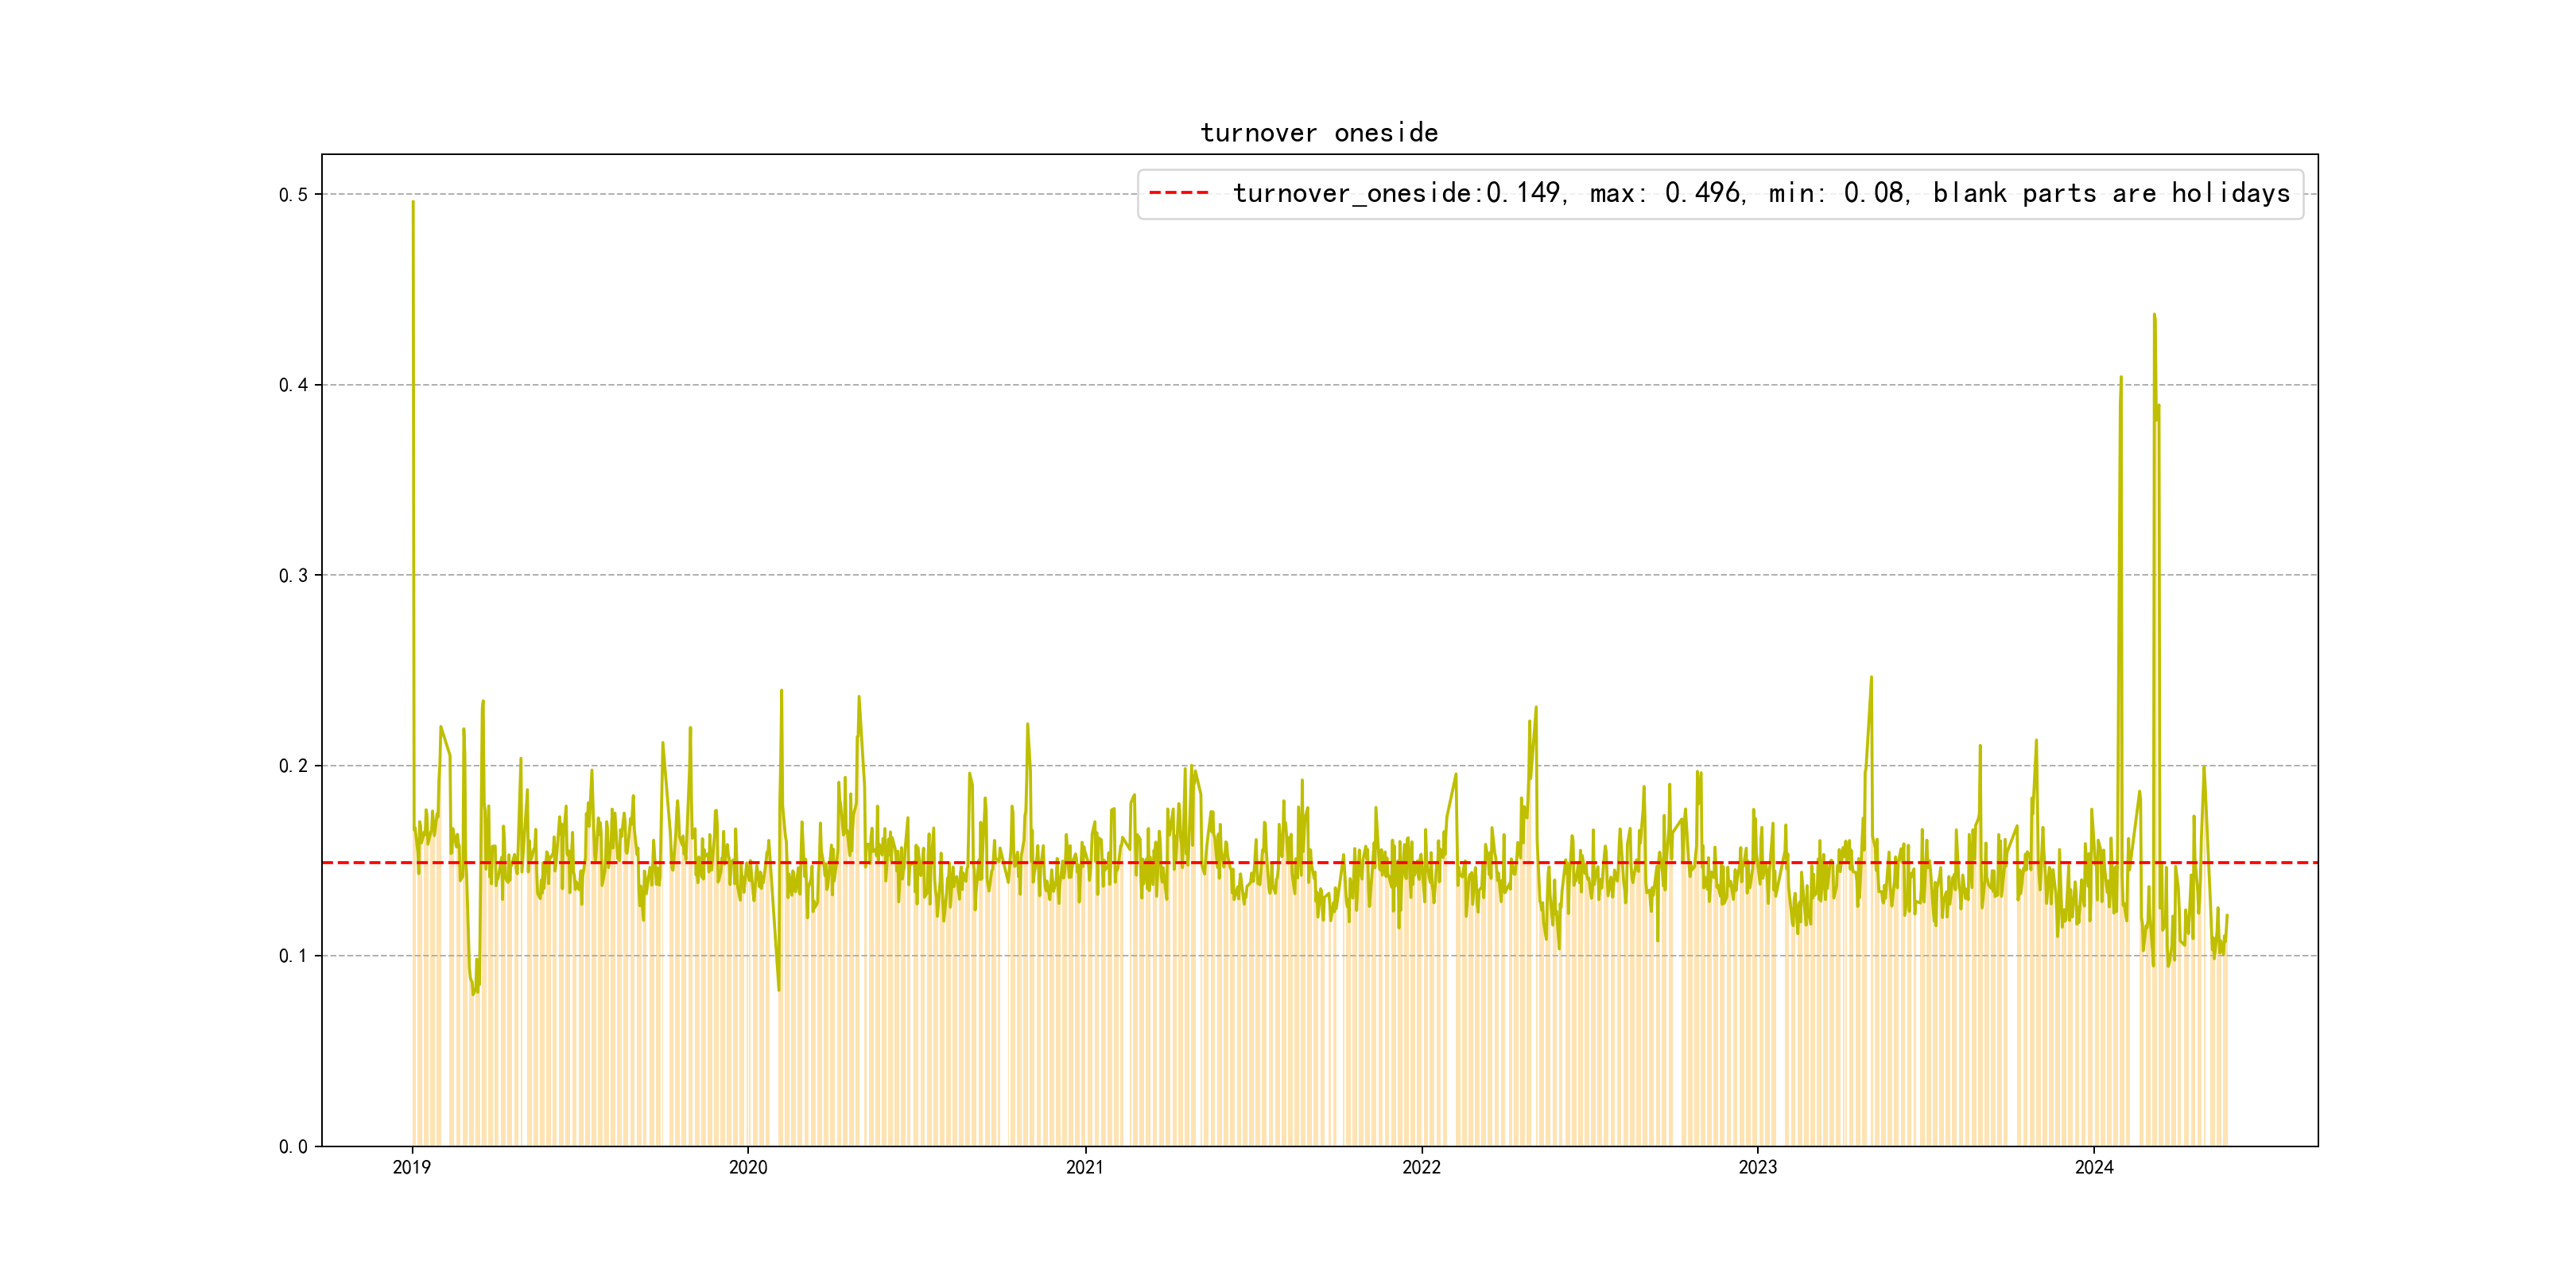Click the 0.2 y-axis tick label
This screenshot has height=1288, width=2576.
coord(293,766)
